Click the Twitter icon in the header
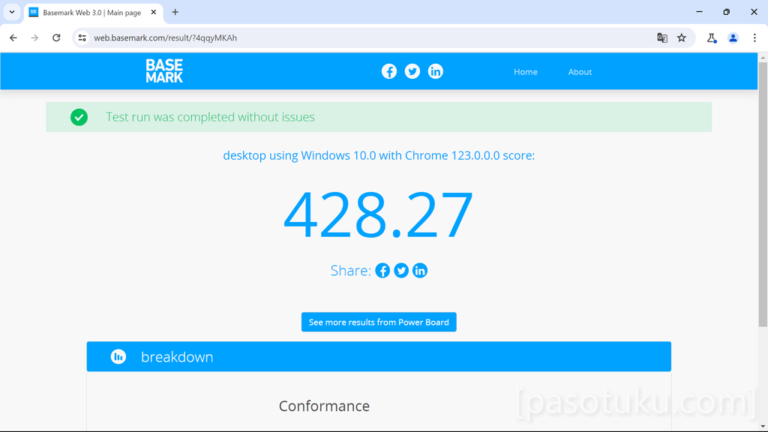Image resolution: width=768 pixels, height=432 pixels. (x=412, y=71)
